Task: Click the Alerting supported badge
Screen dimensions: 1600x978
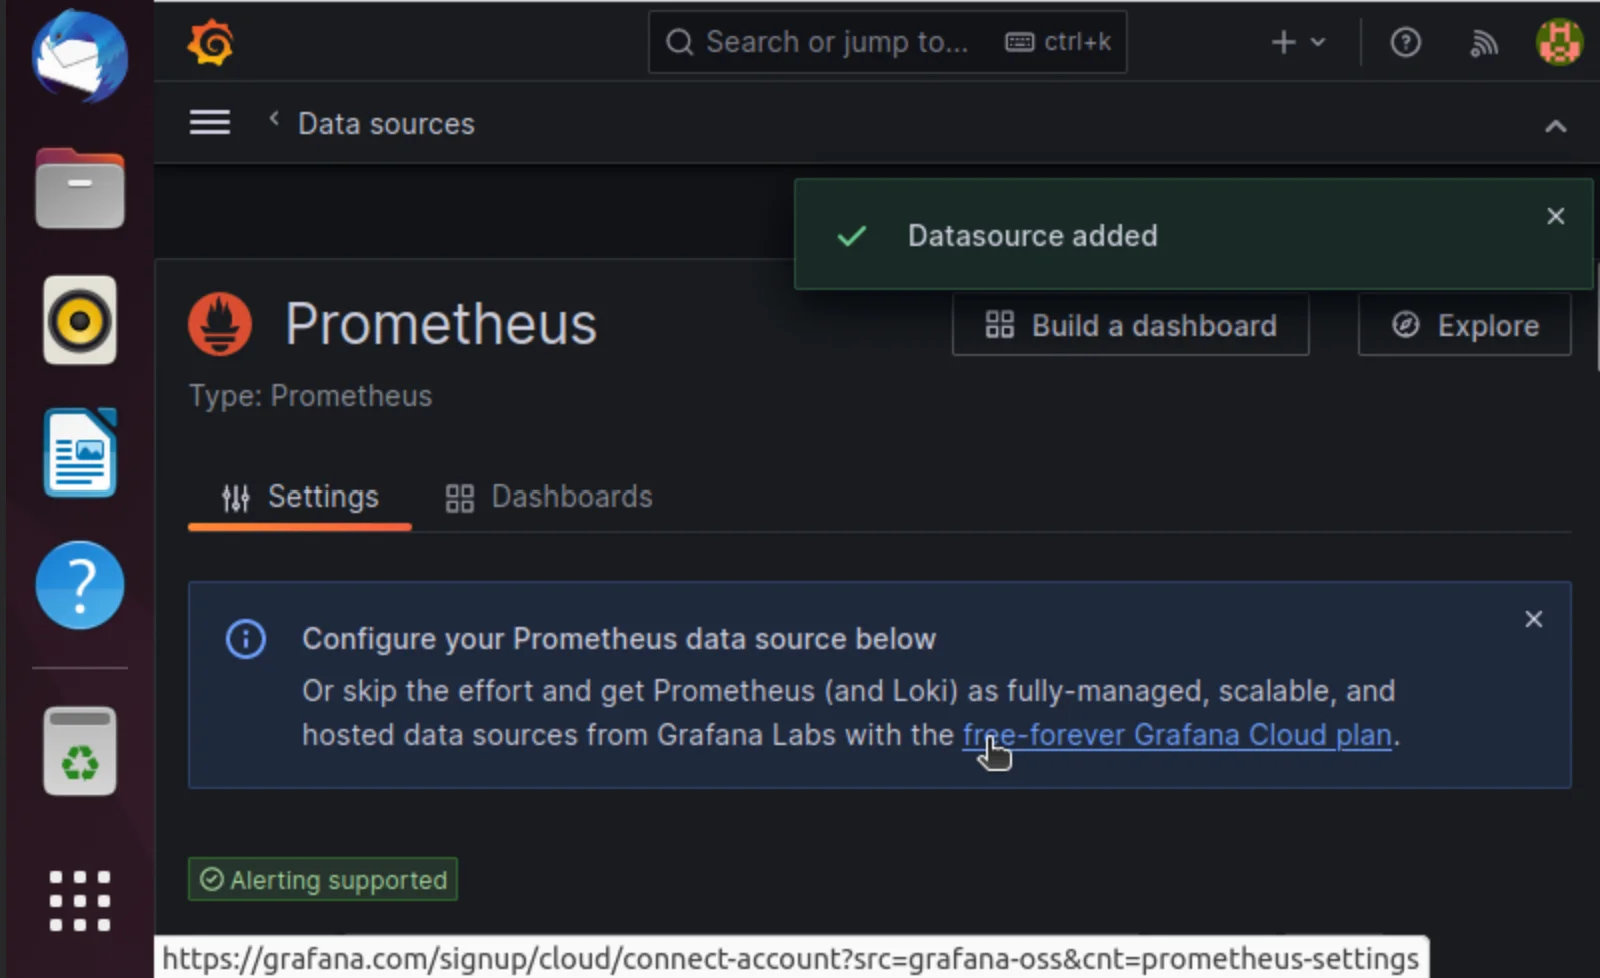Action: coord(323,880)
